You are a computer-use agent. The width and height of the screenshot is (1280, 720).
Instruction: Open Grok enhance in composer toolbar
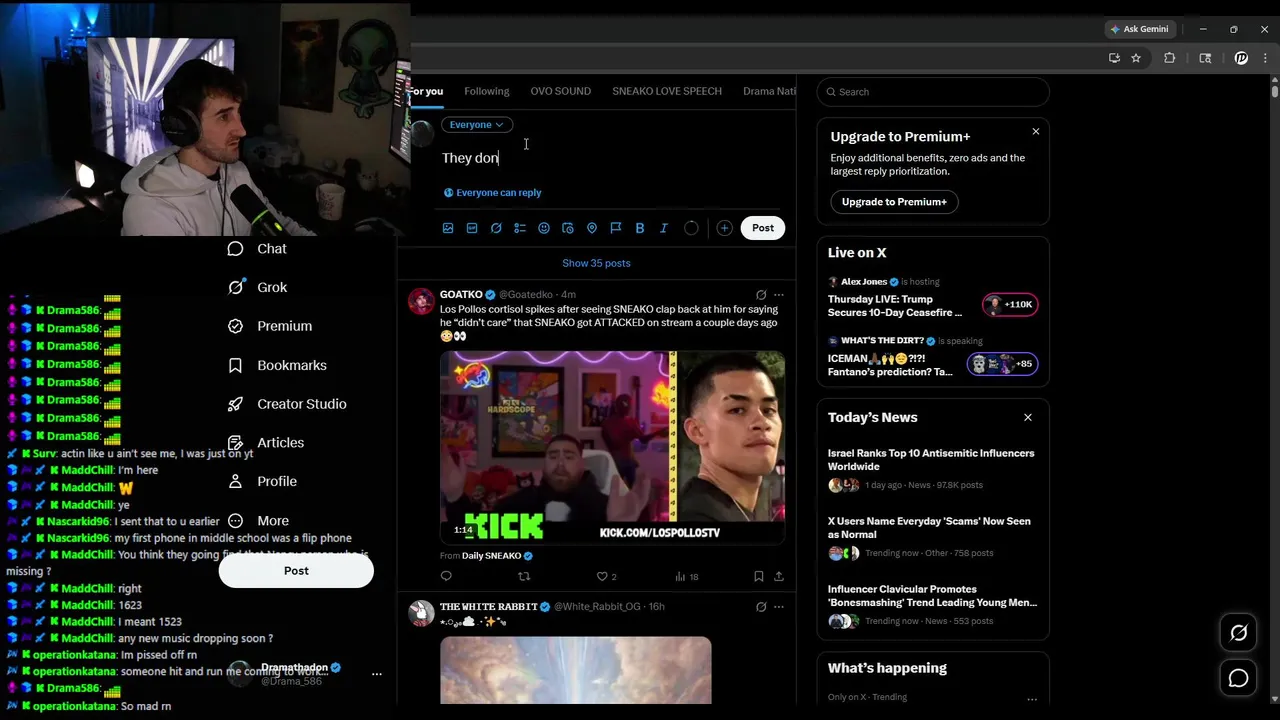tap(496, 228)
